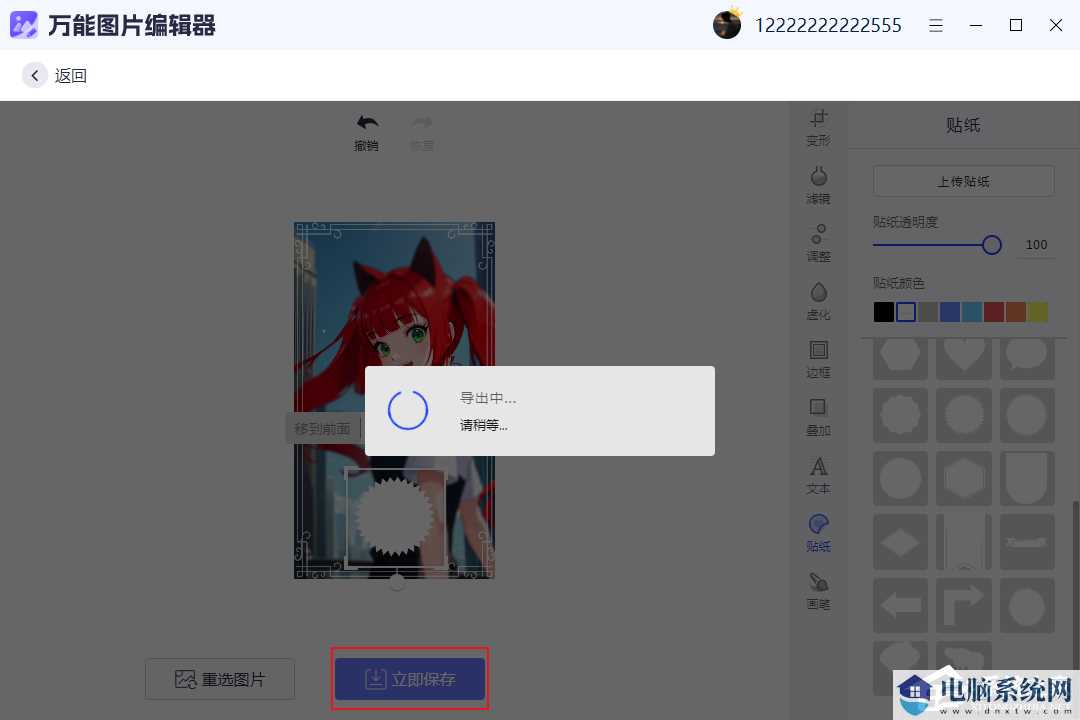
Task: Click the username 12222222222555
Action: [x=828, y=25]
